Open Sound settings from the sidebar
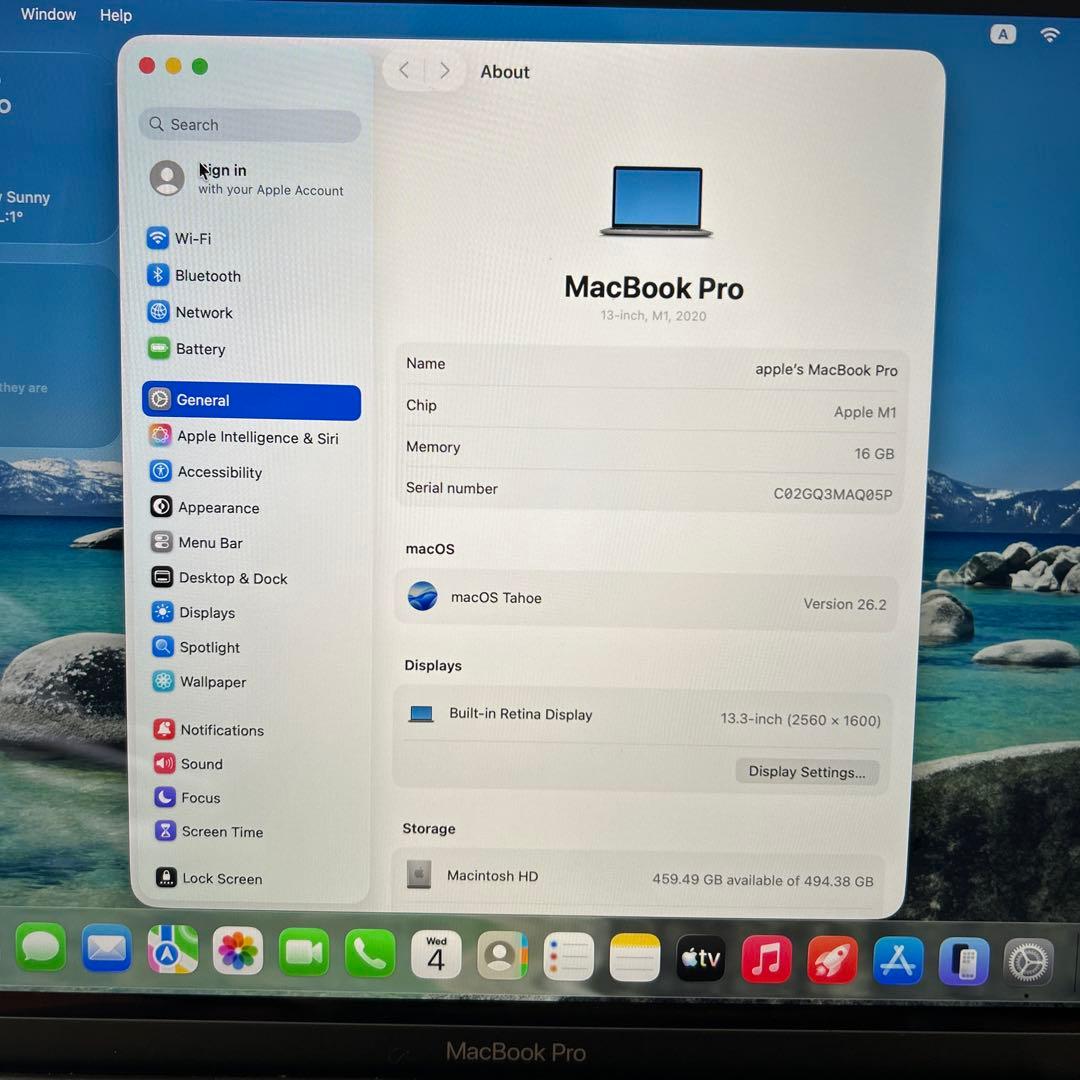 [x=201, y=764]
